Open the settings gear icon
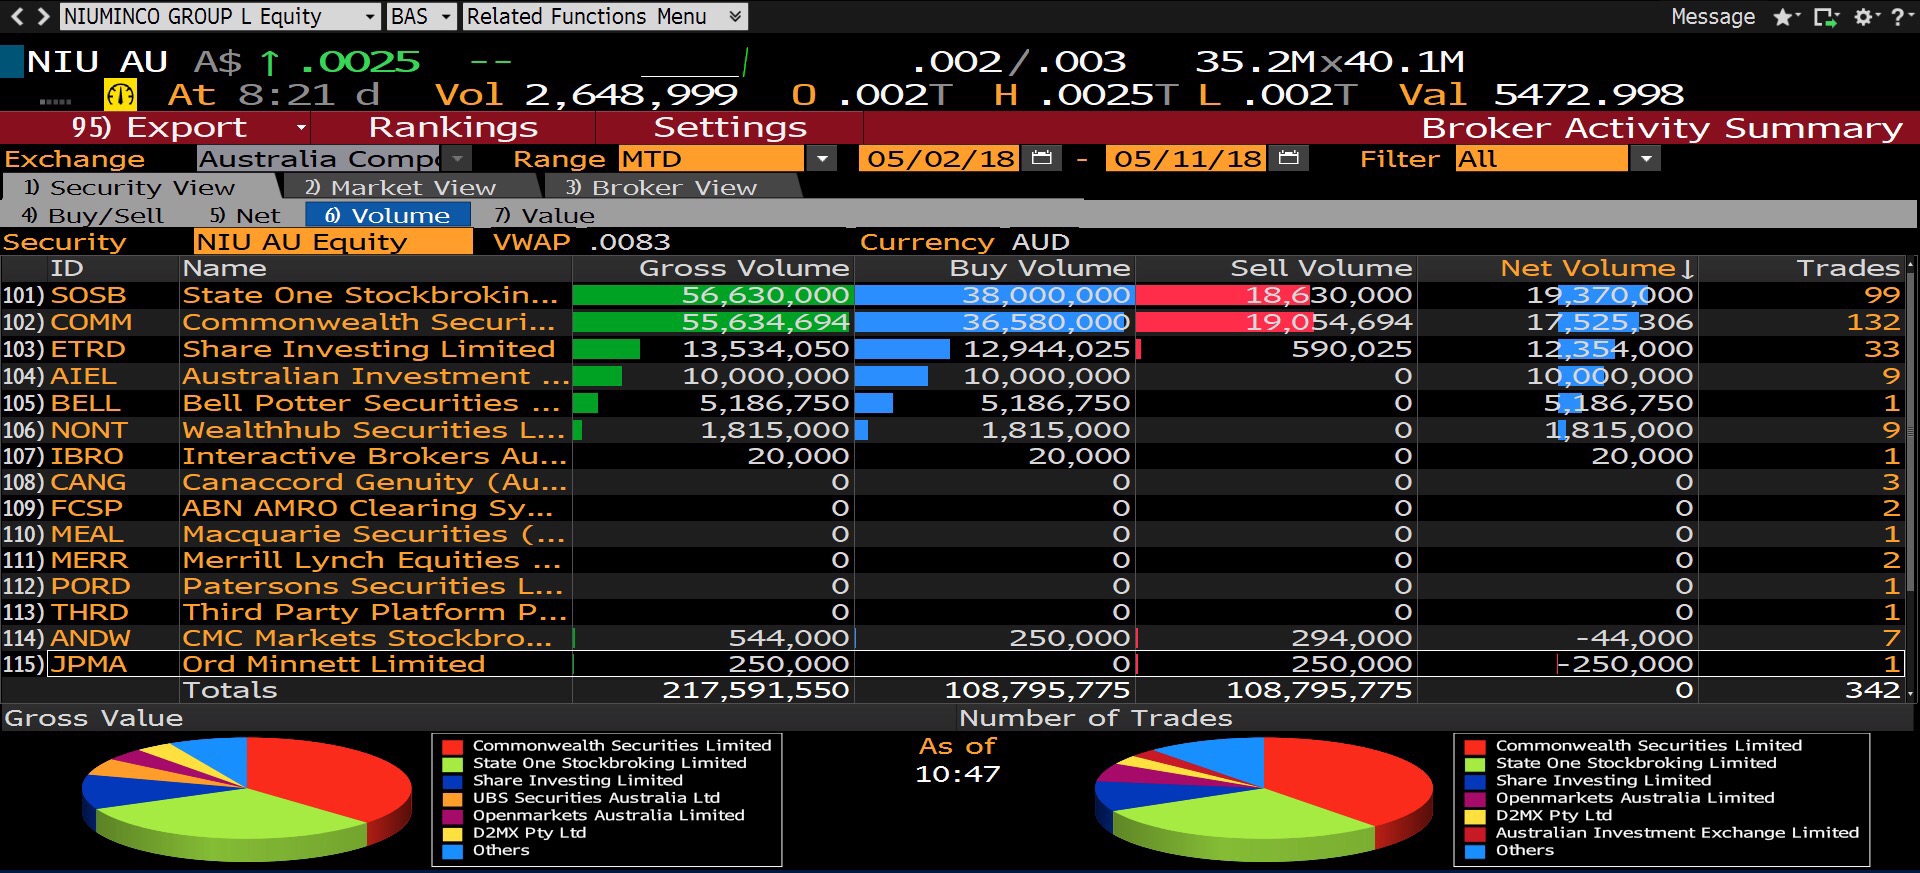Viewport: 1920px width, 873px height. pos(1863,17)
